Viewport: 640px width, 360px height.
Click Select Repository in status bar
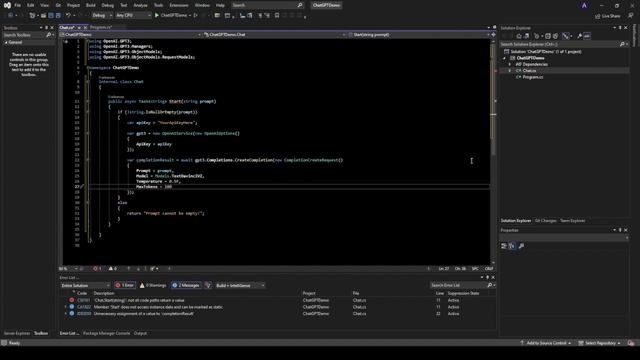coord(600,343)
